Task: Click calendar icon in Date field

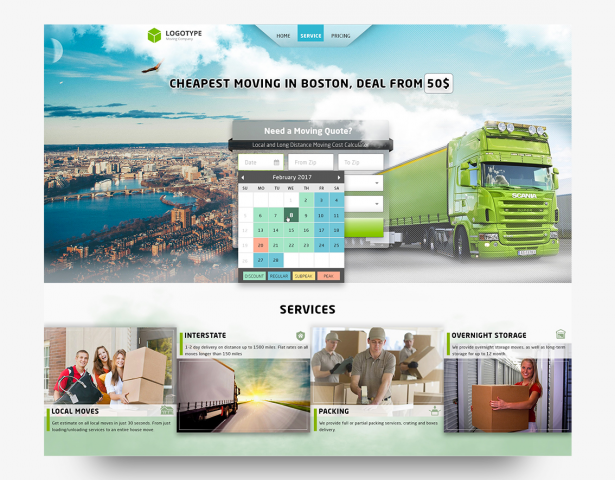Action: pos(276,162)
